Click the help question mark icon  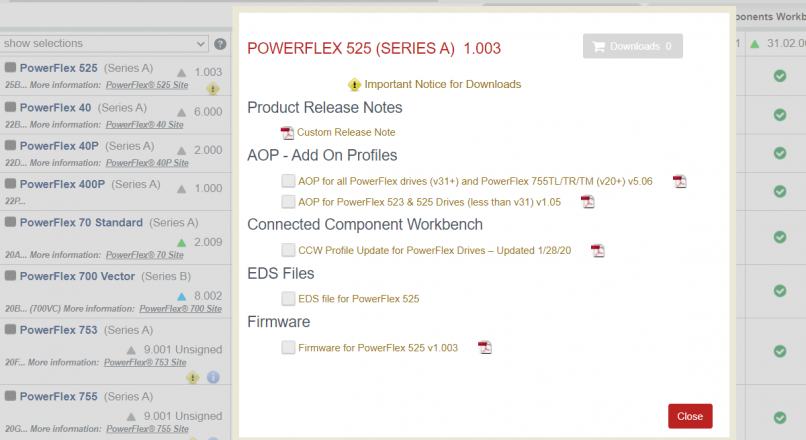click(220, 44)
